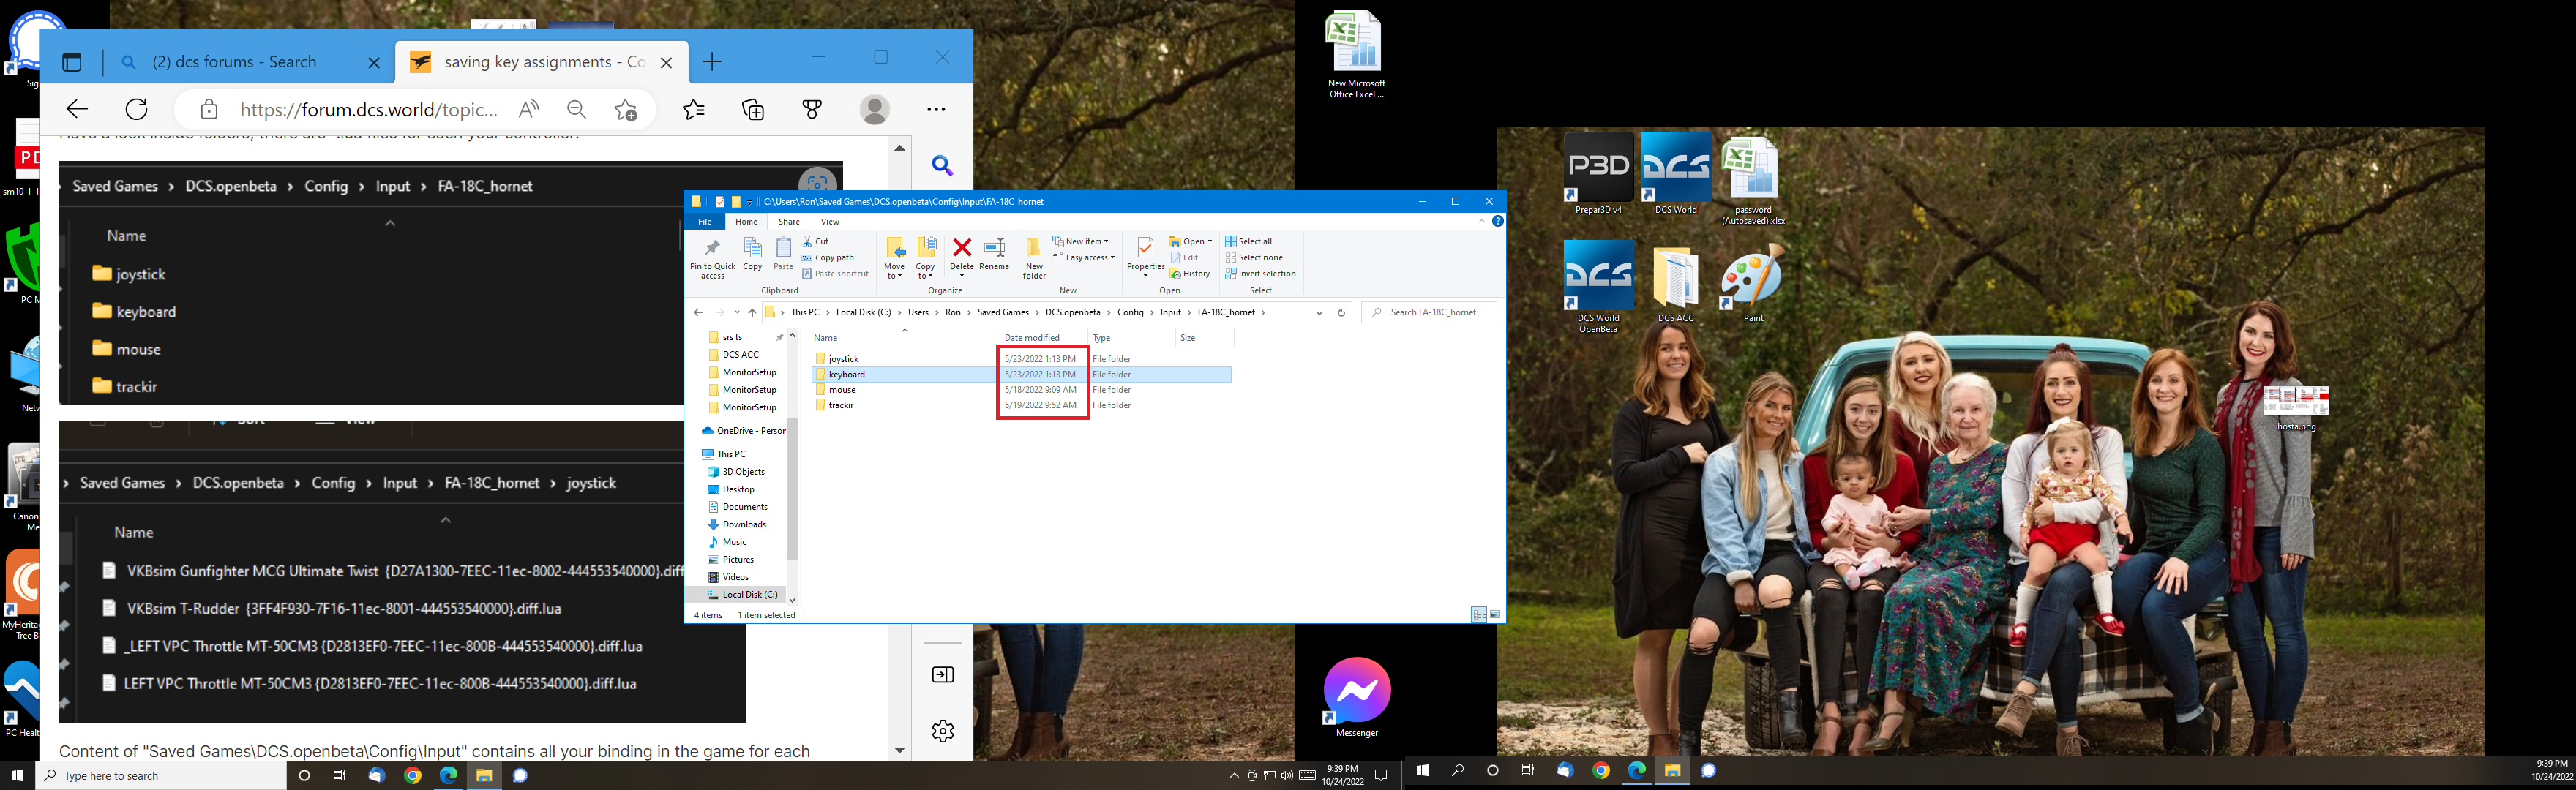This screenshot has height=790, width=2576.
Task: Open the Edge Favorites list icon
Action: click(x=694, y=109)
